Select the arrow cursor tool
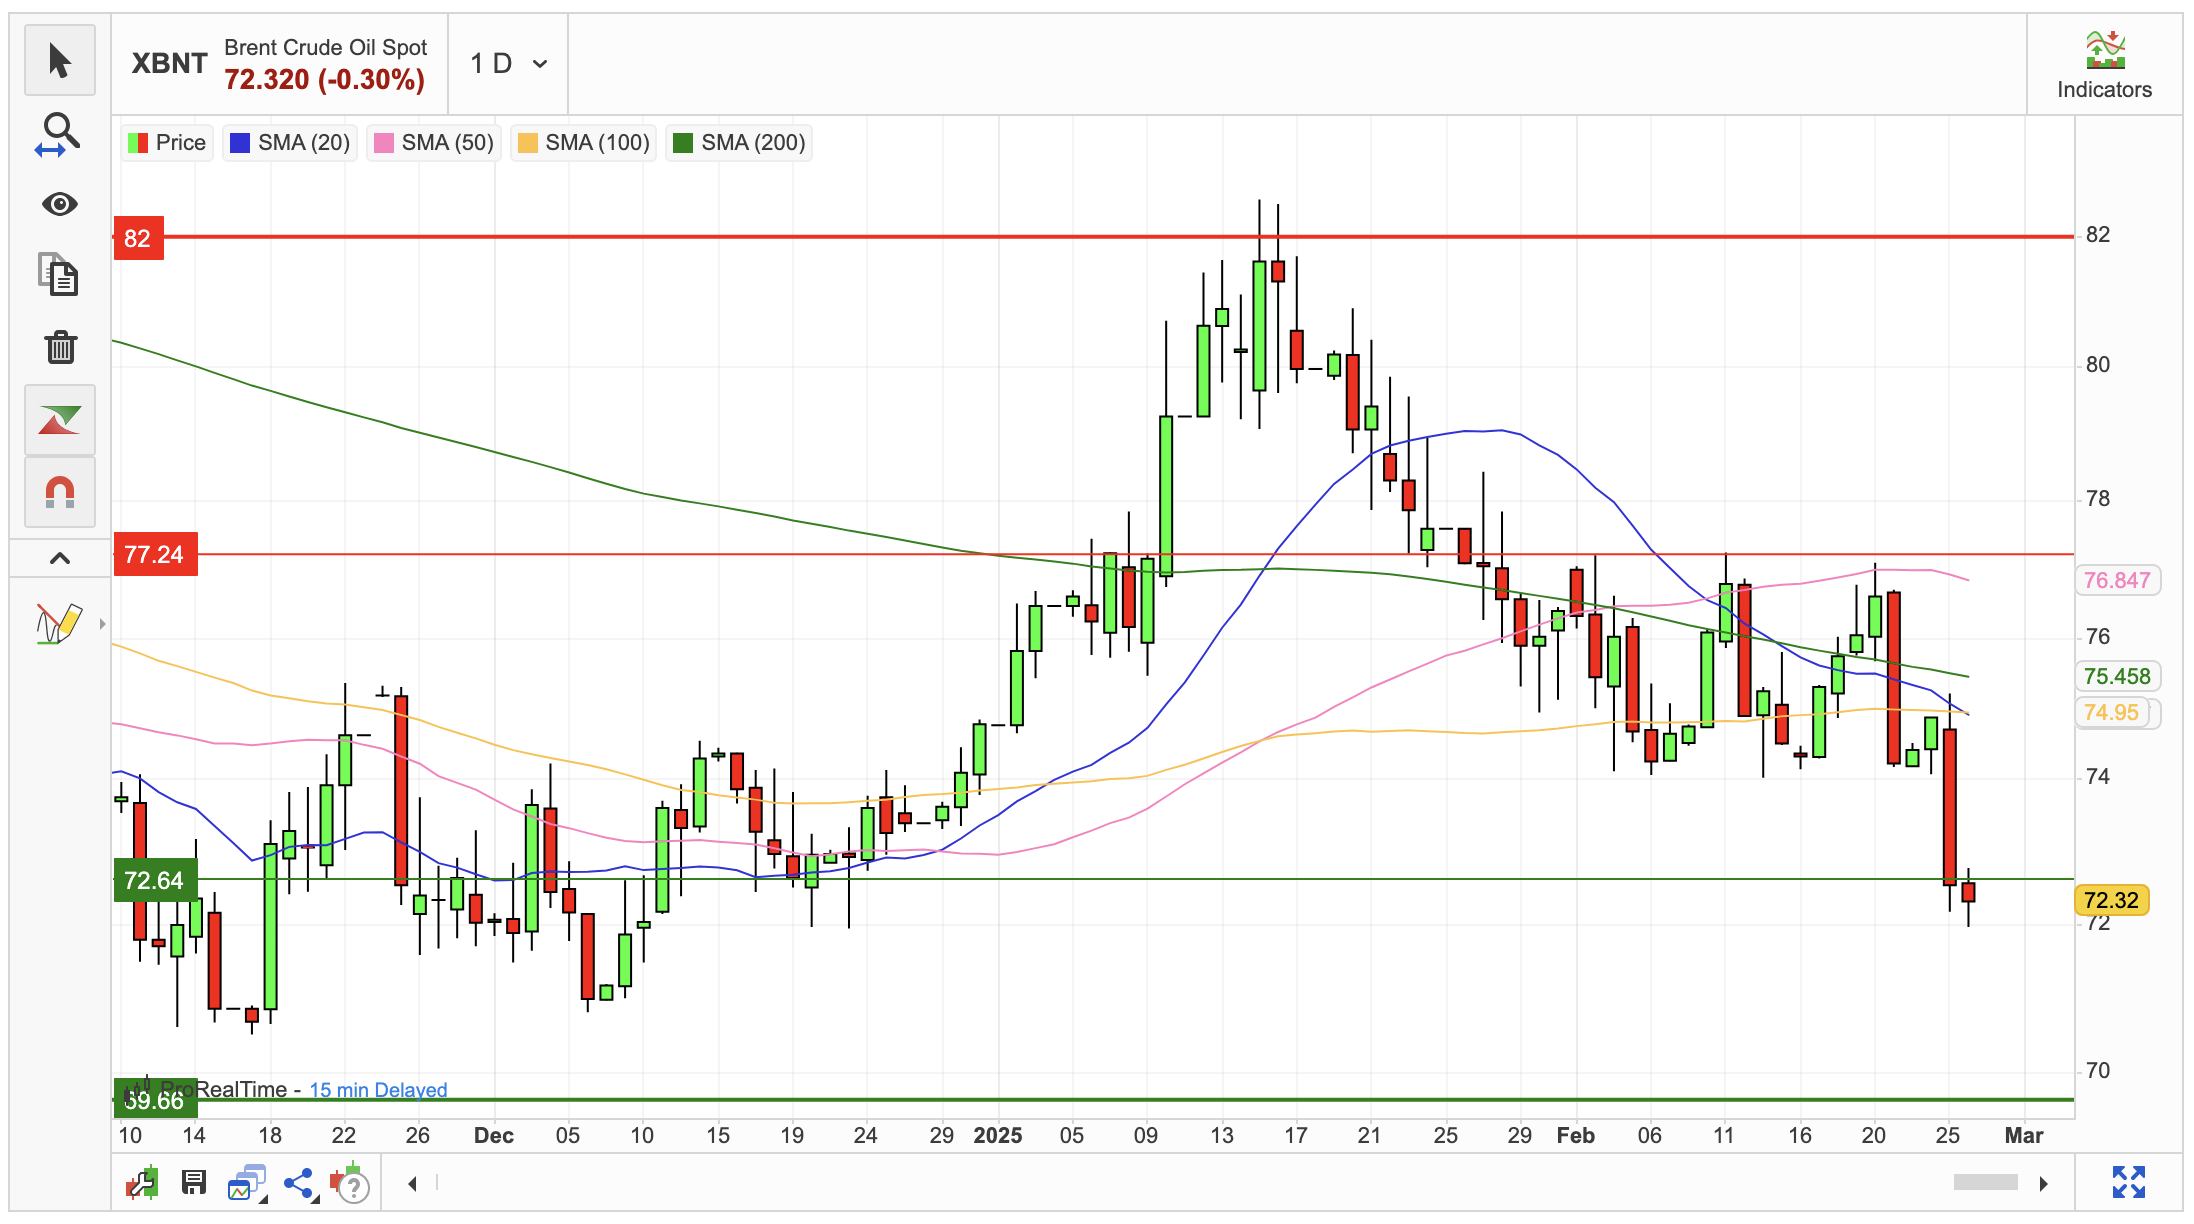Image resolution: width=2194 pixels, height=1224 pixels. 60,61
